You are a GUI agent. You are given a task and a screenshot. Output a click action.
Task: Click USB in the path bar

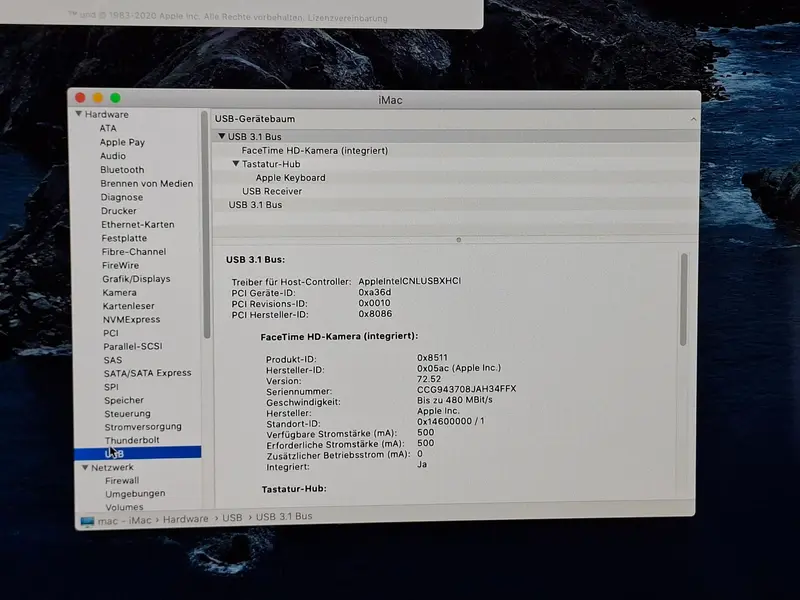232,518
